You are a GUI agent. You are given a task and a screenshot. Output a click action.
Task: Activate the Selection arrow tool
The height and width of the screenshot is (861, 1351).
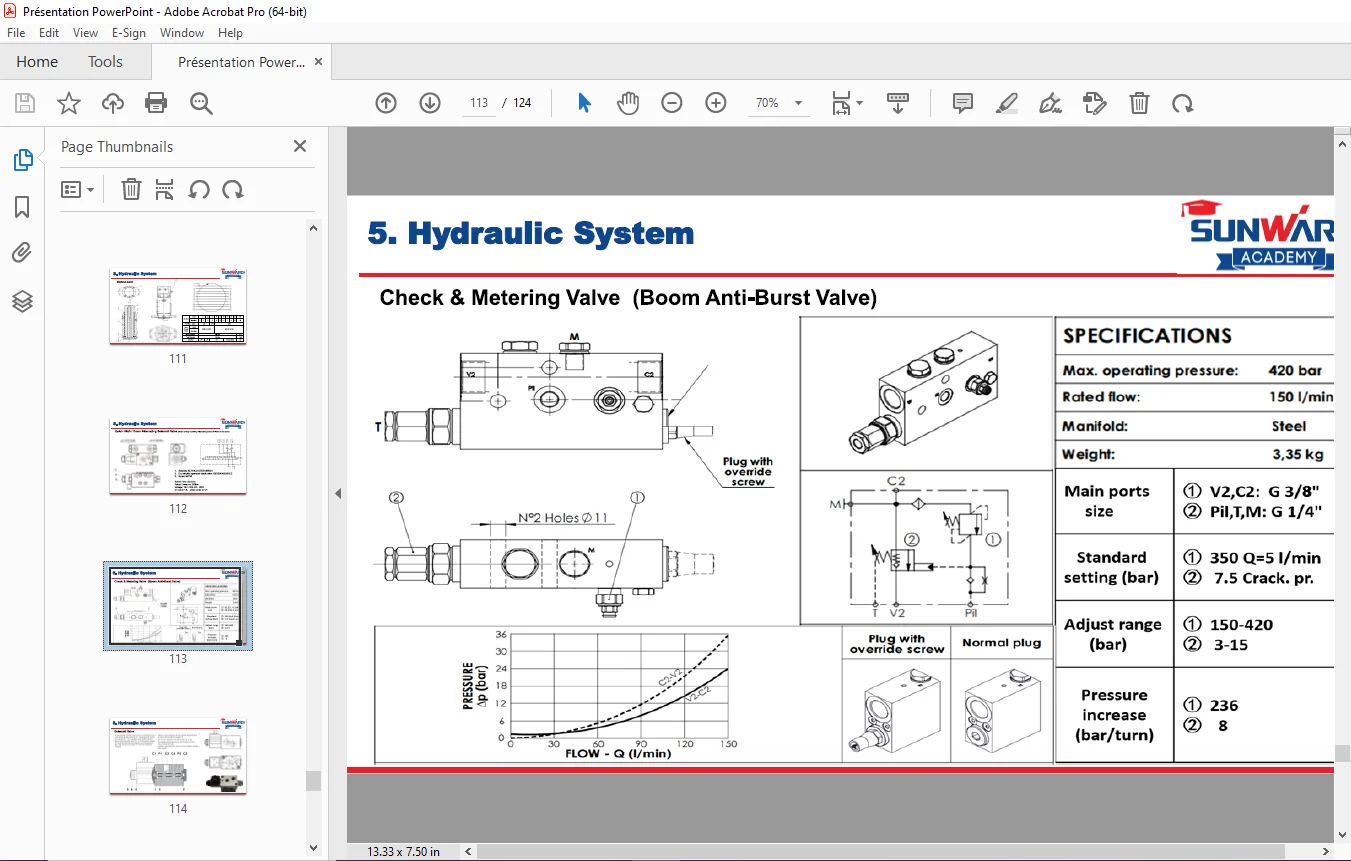[584, 103]
